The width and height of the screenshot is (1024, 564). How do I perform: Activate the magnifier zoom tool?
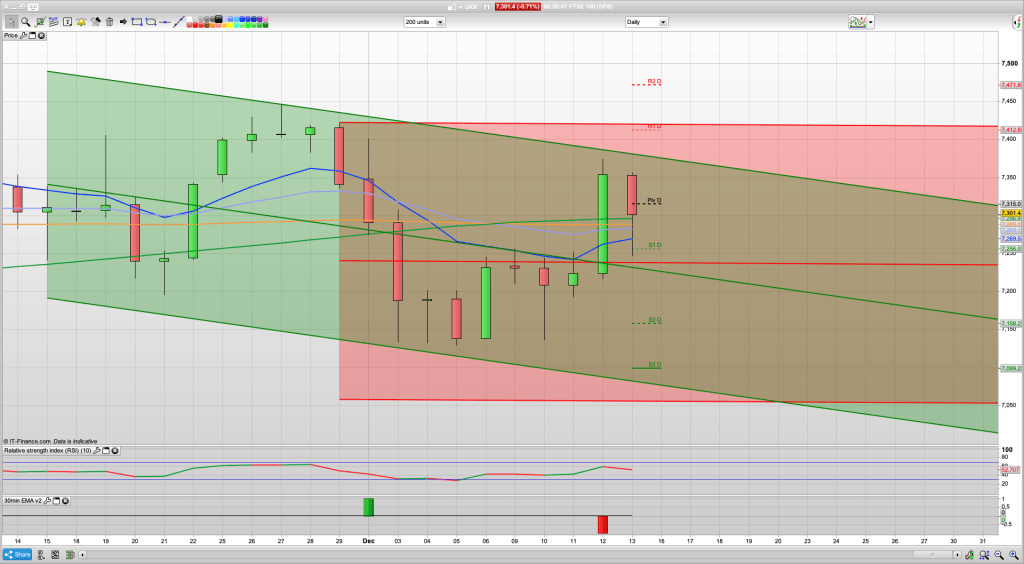pyautogui.click(x=25, y=22)
